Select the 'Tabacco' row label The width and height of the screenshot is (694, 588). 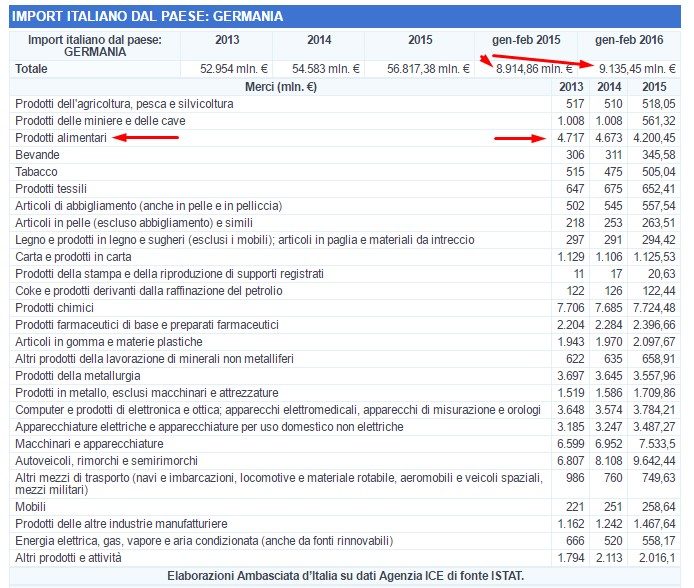coord(36,172)
